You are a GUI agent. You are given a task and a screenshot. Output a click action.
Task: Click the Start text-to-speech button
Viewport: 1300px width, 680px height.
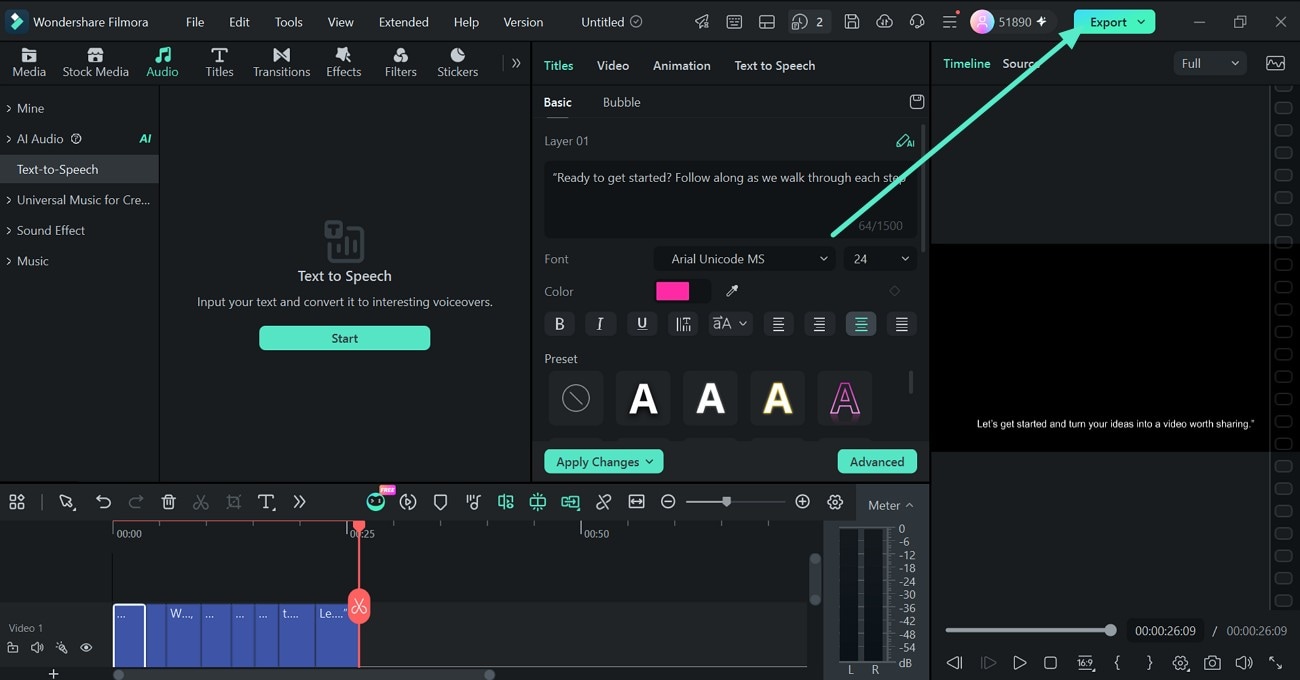[344, 338]
